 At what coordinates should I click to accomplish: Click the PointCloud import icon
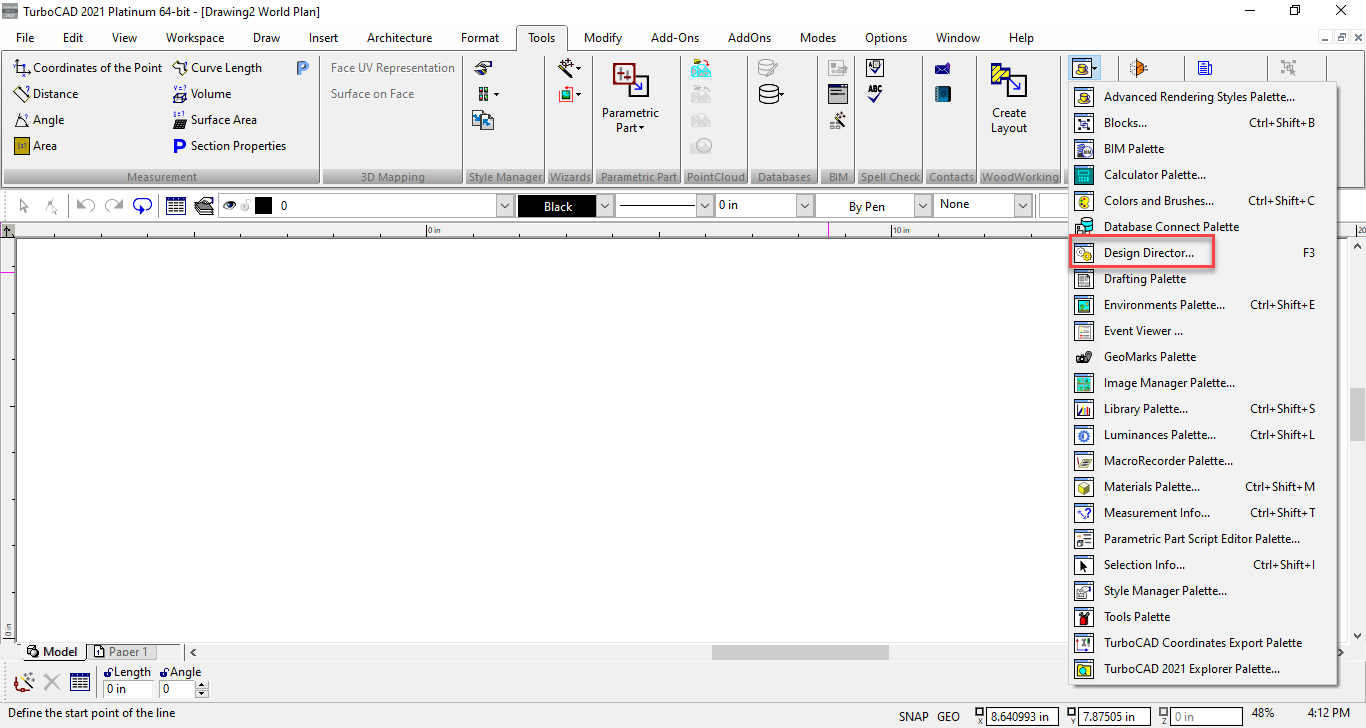coord(701,68)
